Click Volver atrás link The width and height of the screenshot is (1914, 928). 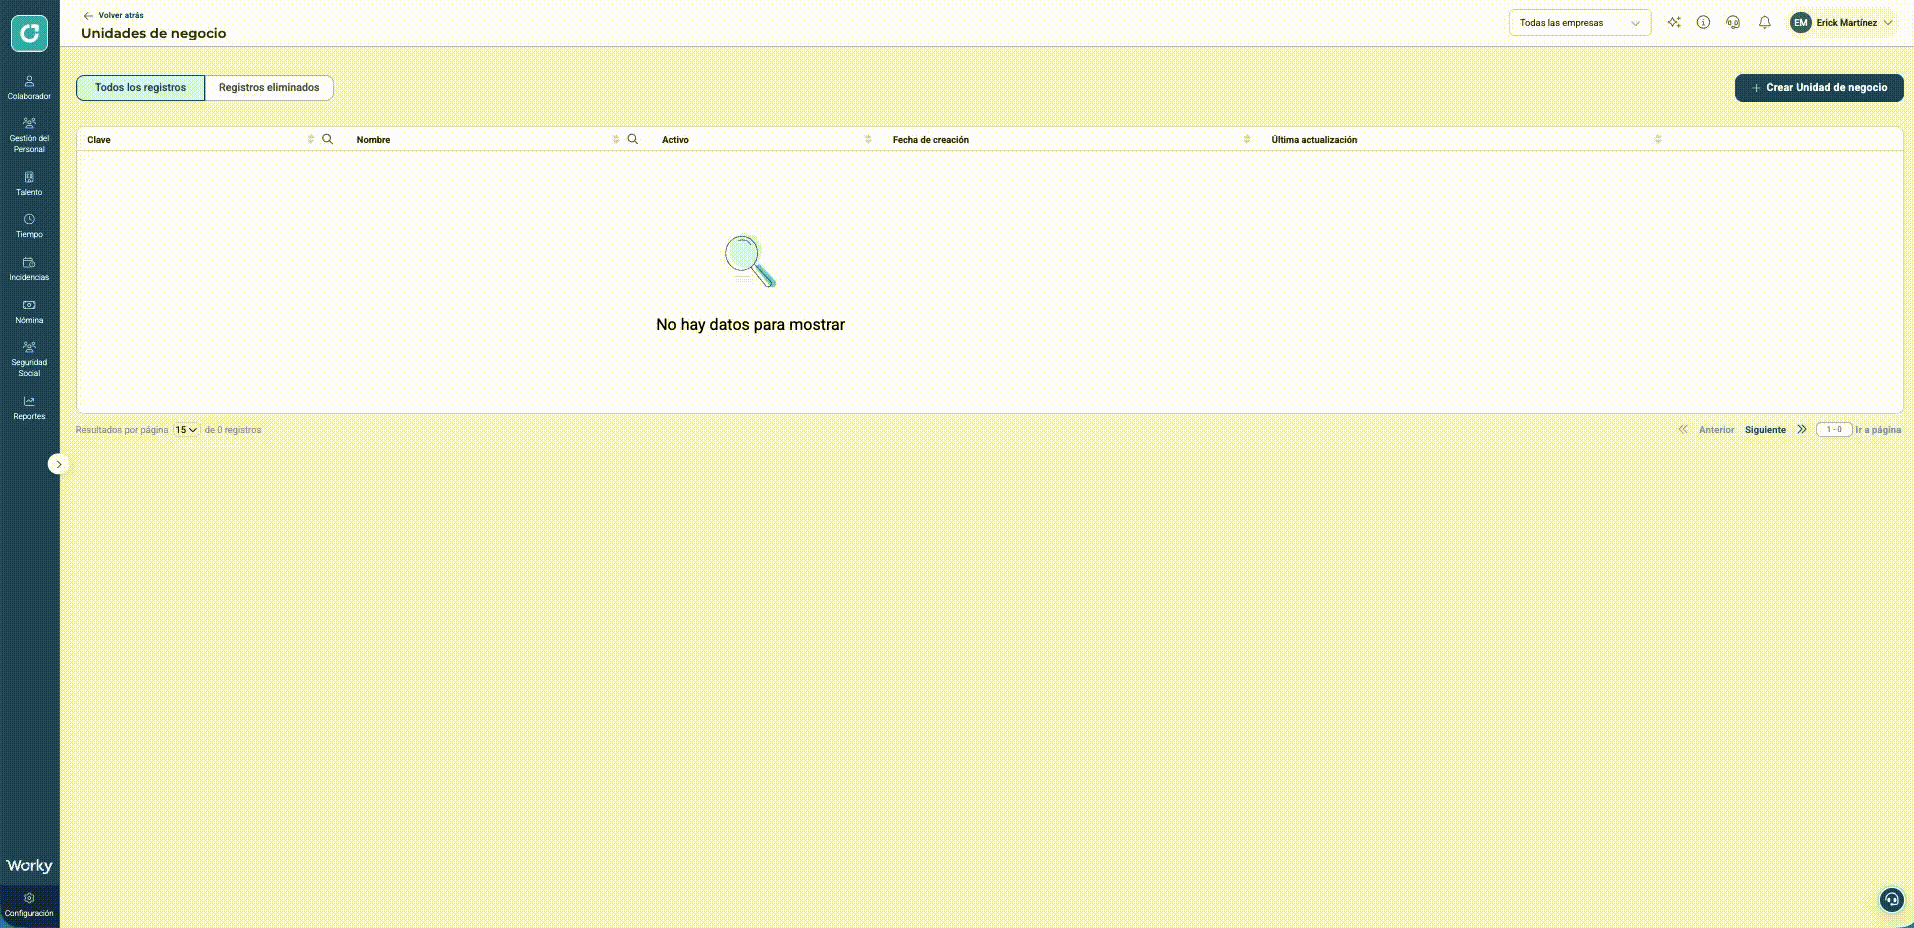(x=114, y=16)
